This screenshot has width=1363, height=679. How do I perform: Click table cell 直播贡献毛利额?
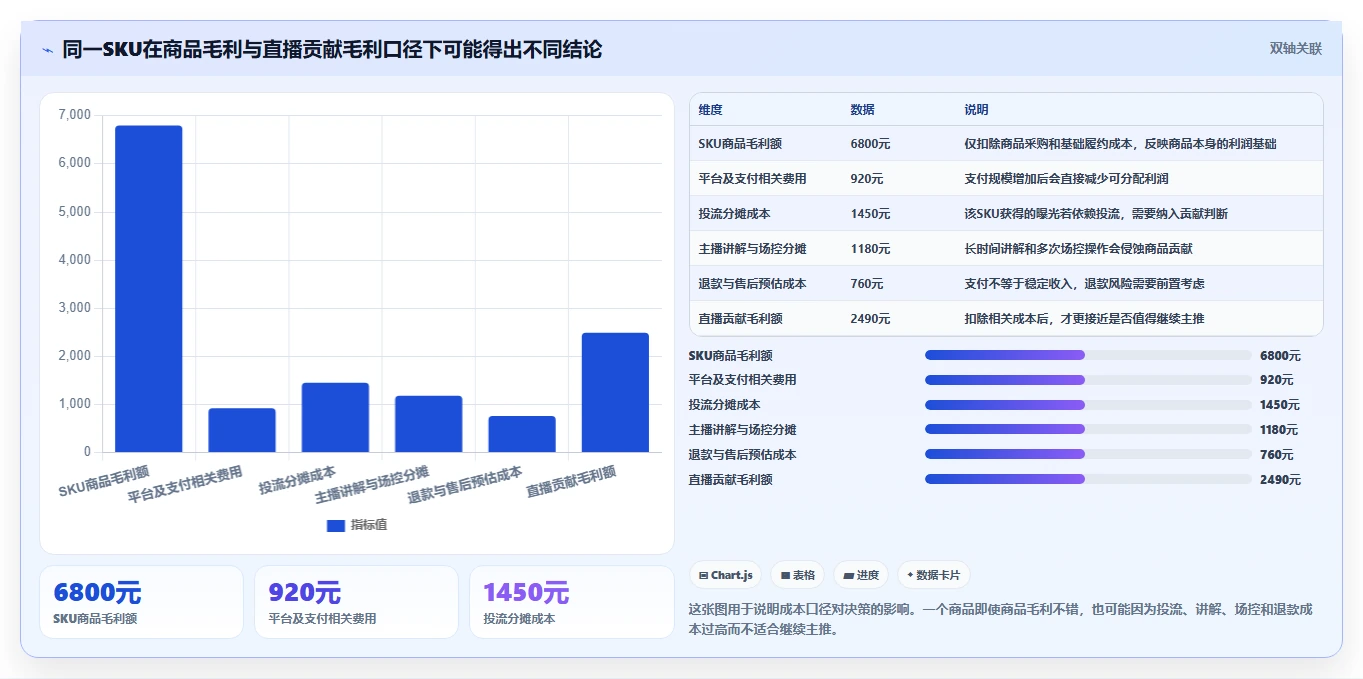(740, 319)
